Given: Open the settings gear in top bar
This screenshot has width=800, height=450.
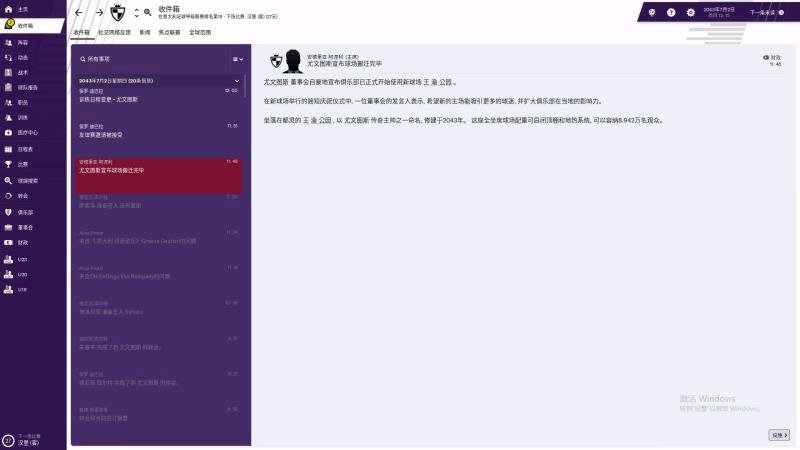Looking at the screenshot, I should click(x=690, y=12).
